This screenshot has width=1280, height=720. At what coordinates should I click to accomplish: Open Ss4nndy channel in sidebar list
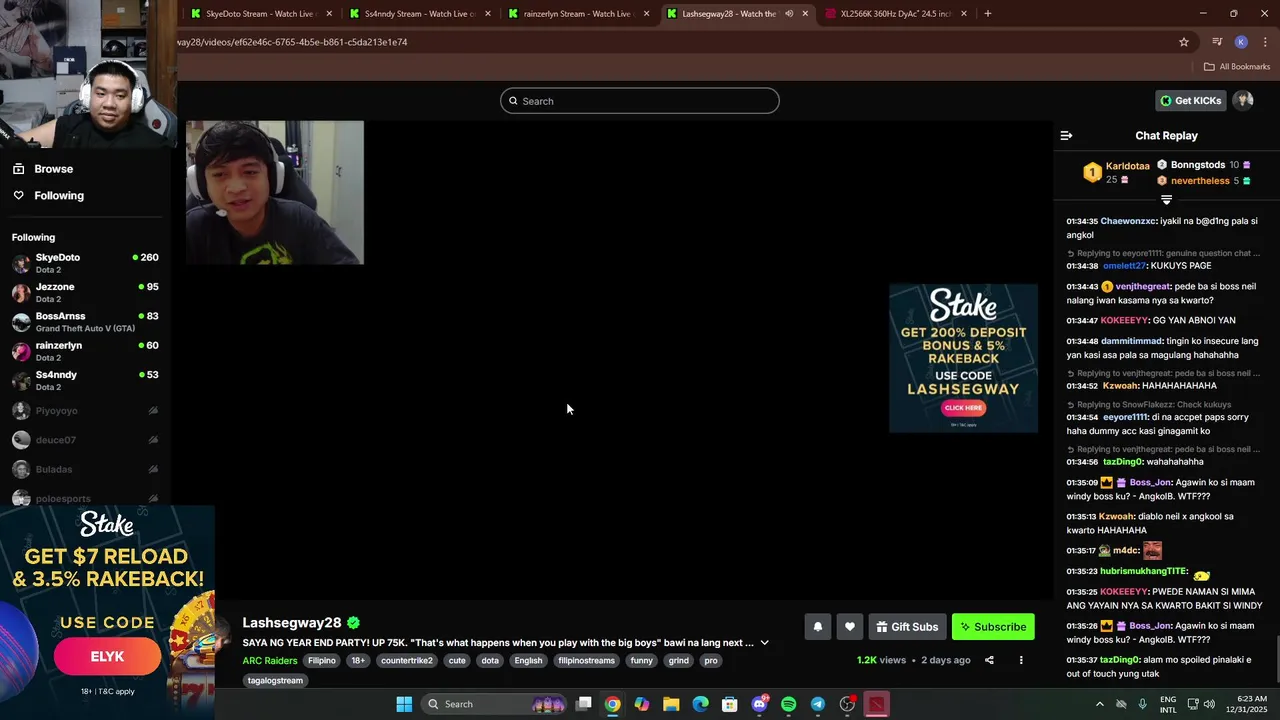[x=85, y=380]
